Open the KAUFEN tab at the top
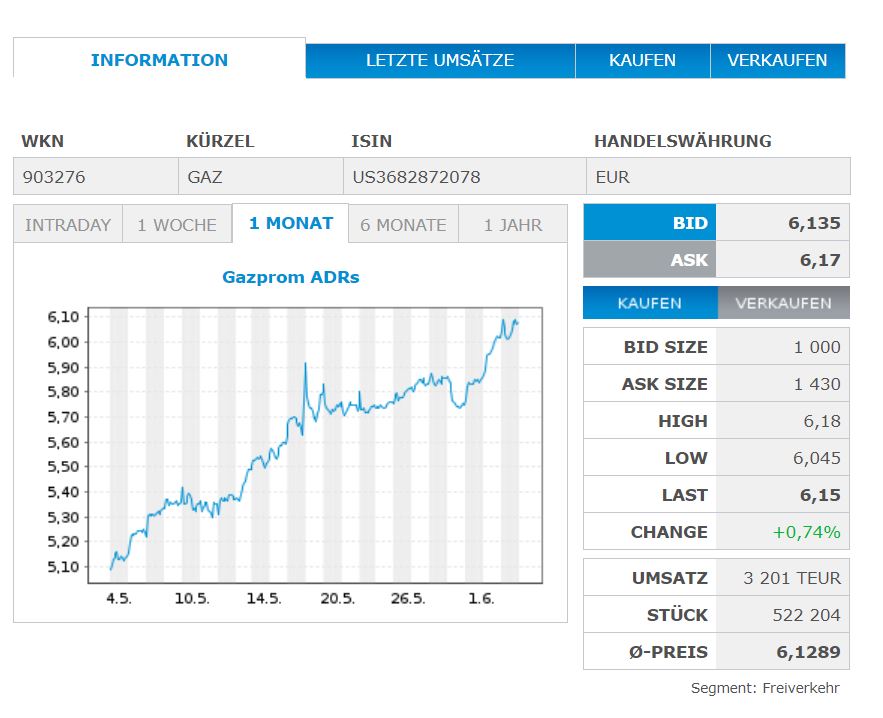Screen dimensions: 883x718 [x=642, y=60]
